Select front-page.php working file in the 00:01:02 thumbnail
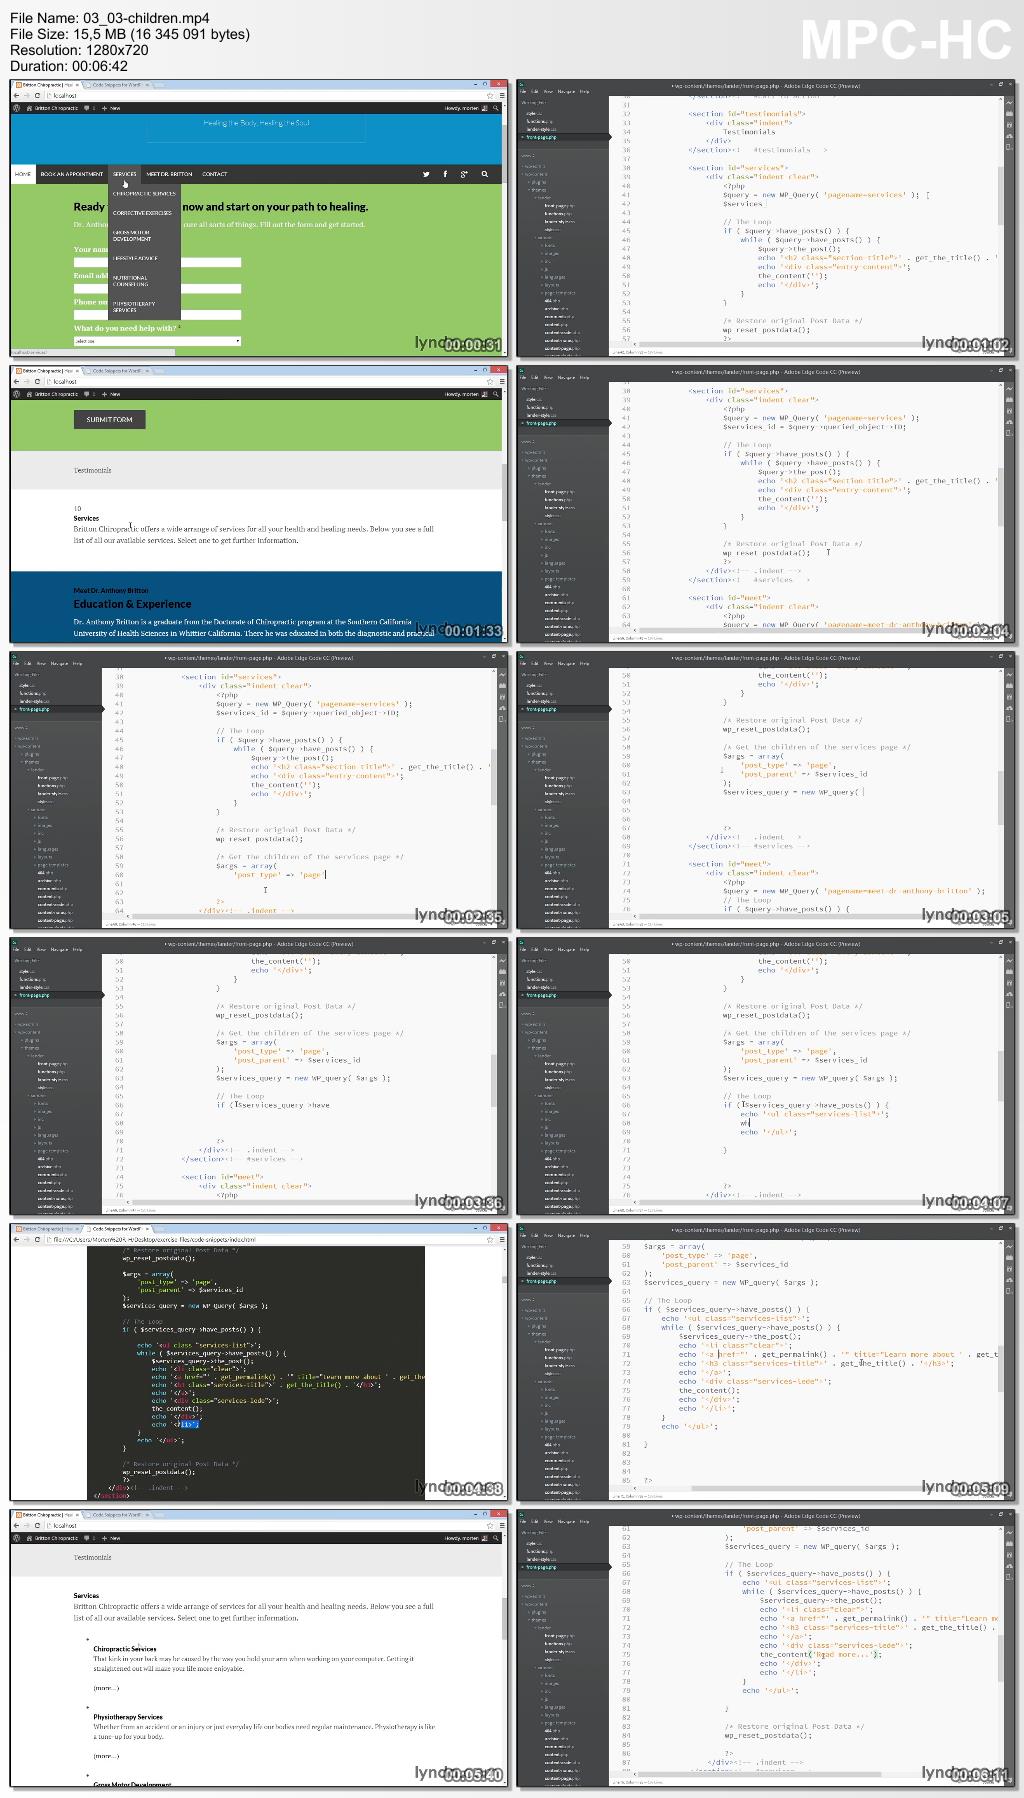 click(562, 136)
